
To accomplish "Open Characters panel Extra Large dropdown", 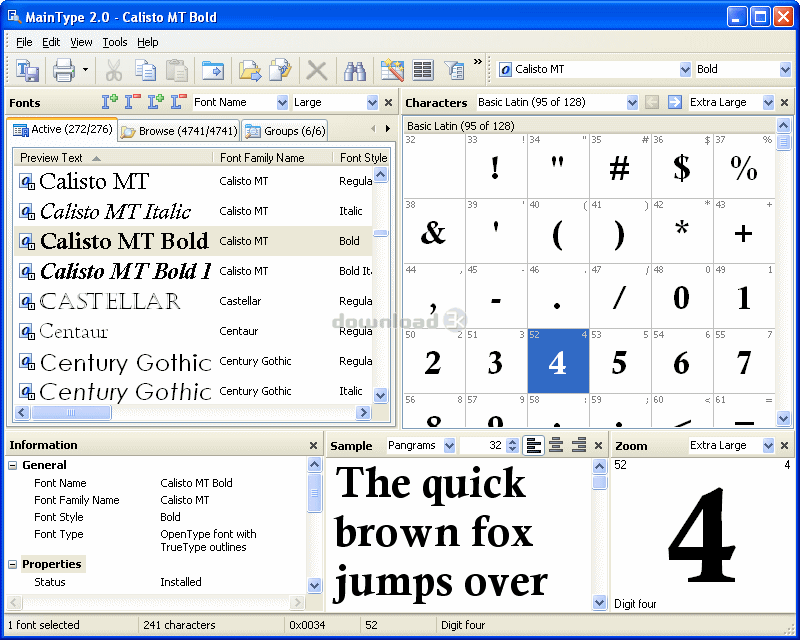I will (x=768, y=103).
